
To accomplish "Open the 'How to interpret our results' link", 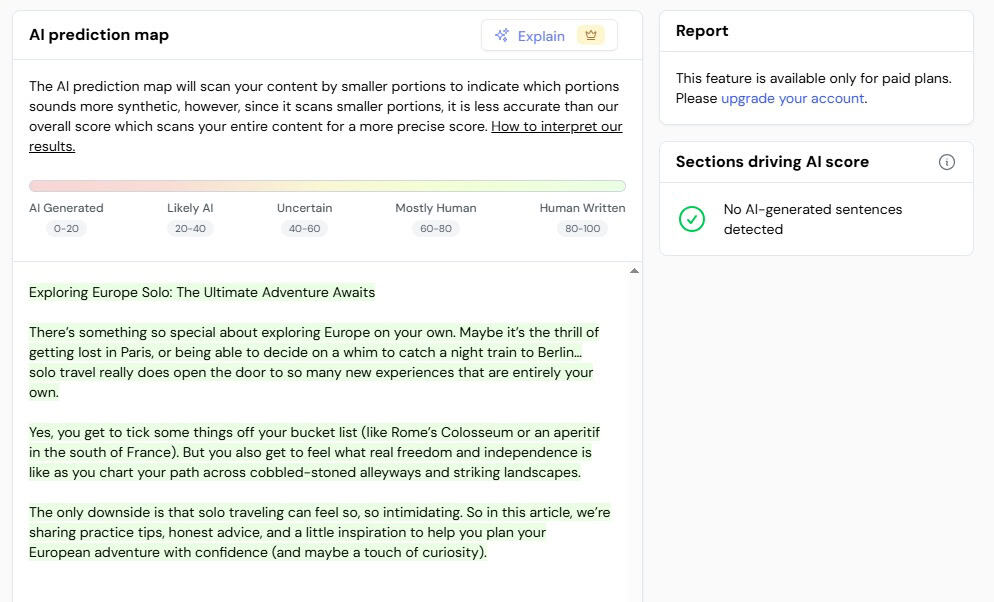I will (x=556, y=127).
